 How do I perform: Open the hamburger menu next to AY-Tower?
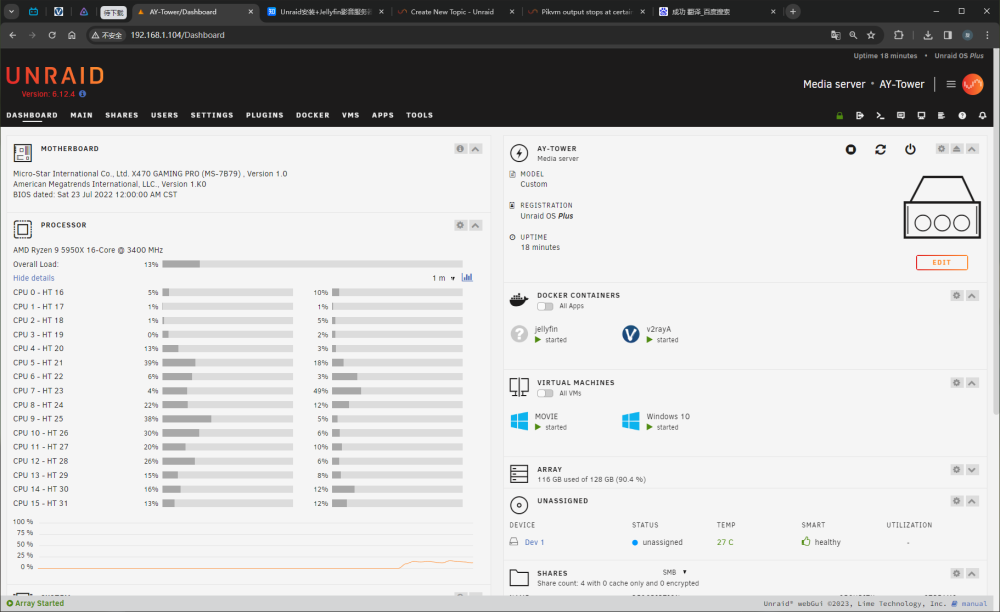[950, 84]
